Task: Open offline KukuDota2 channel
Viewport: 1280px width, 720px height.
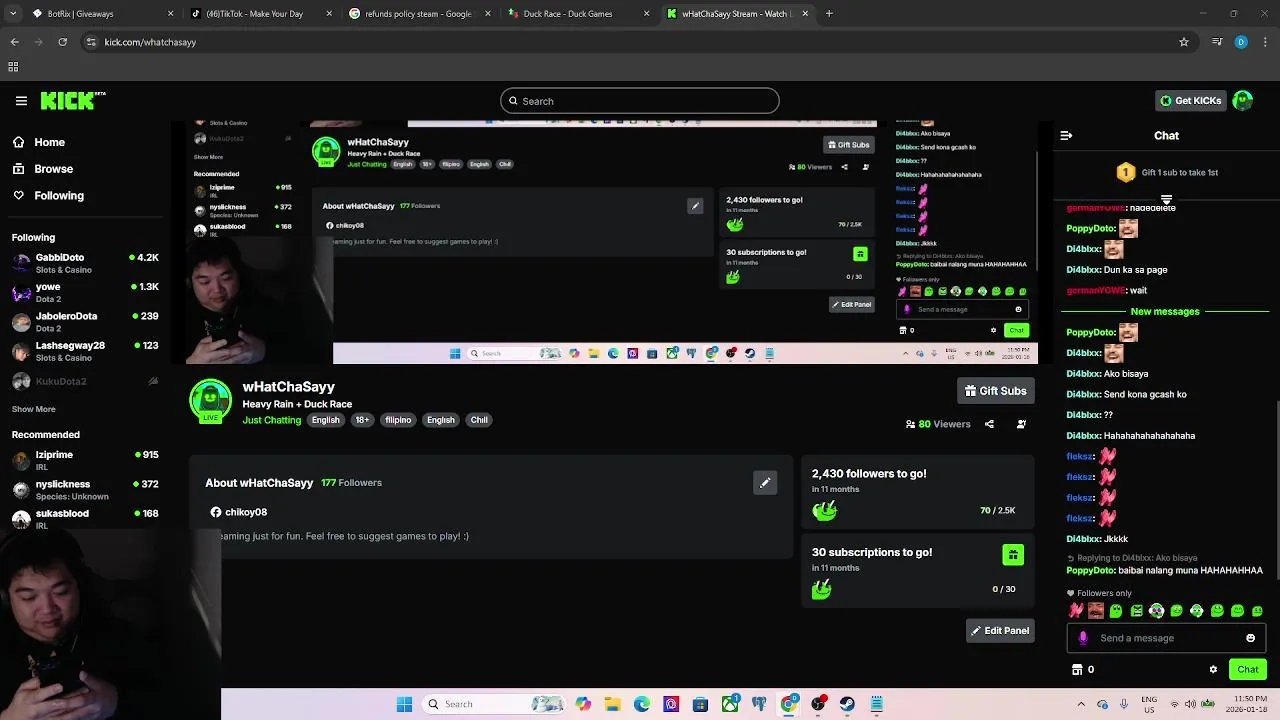Action: tap(85, 381)
